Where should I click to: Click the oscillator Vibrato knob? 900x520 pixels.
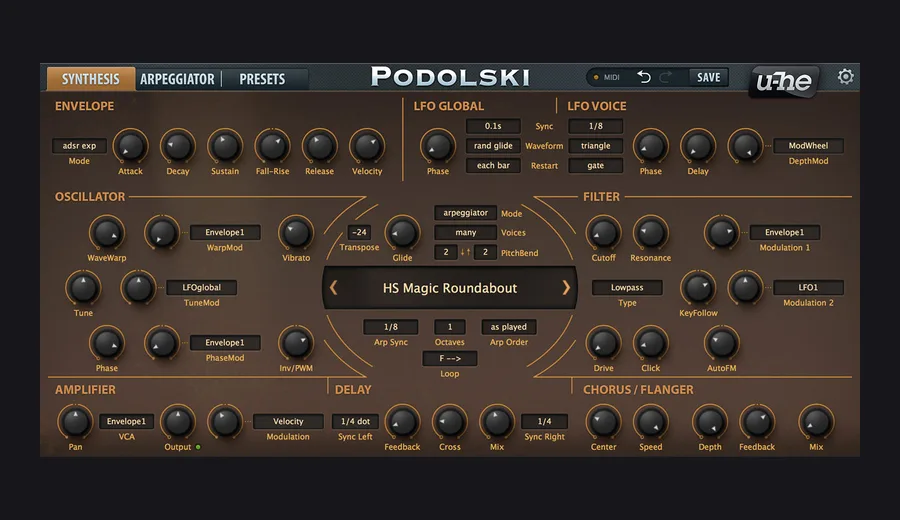(x=296, y=233)
